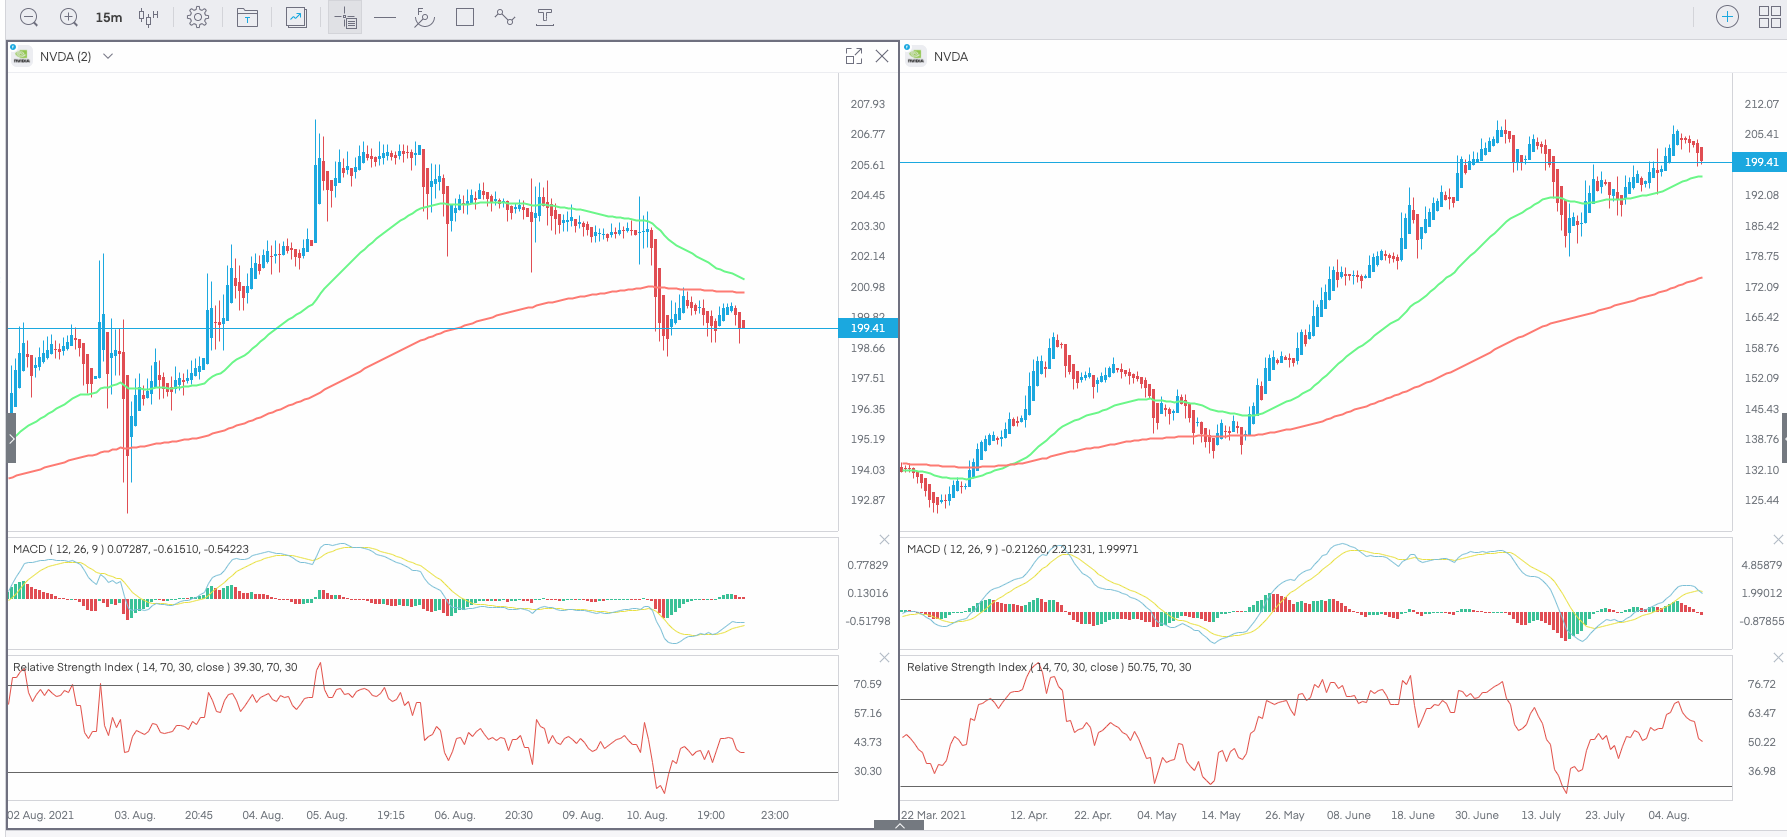This screenshot has width=1787, height=837.
Task: Open the chart grid layout selector
Action: click(1769, 17)
